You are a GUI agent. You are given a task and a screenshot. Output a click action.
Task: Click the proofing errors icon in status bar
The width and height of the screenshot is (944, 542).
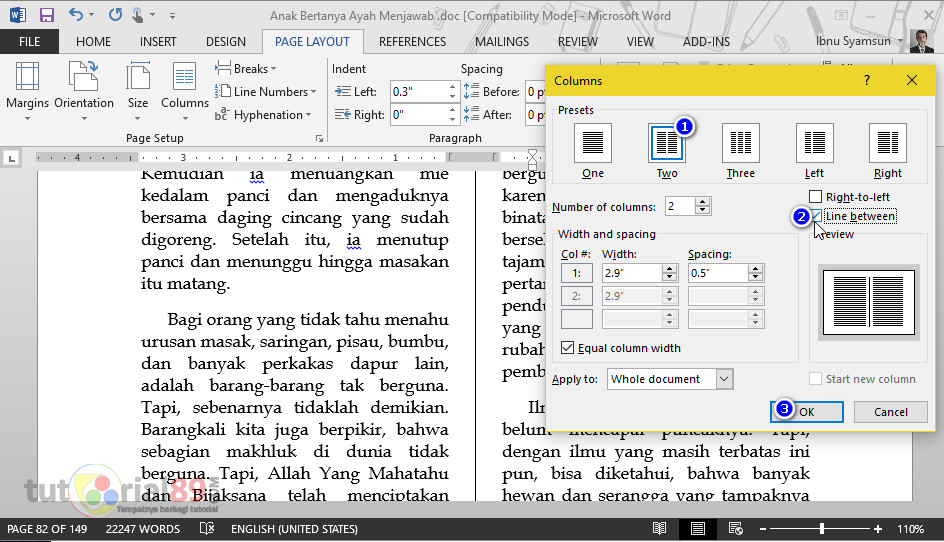(206, 529)
